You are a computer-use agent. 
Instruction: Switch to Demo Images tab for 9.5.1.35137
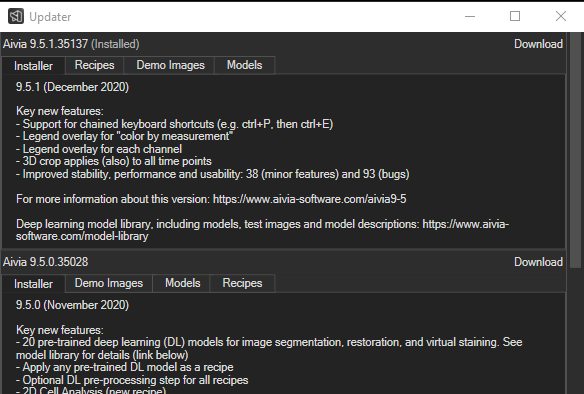(x=170, y=65)
